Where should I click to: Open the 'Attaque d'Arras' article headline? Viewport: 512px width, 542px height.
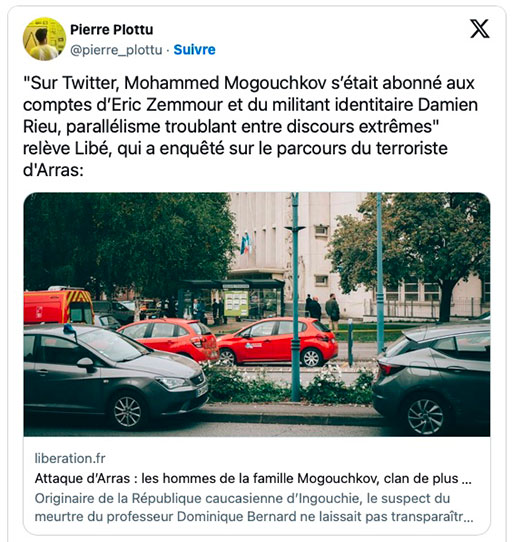pos(253,478)
